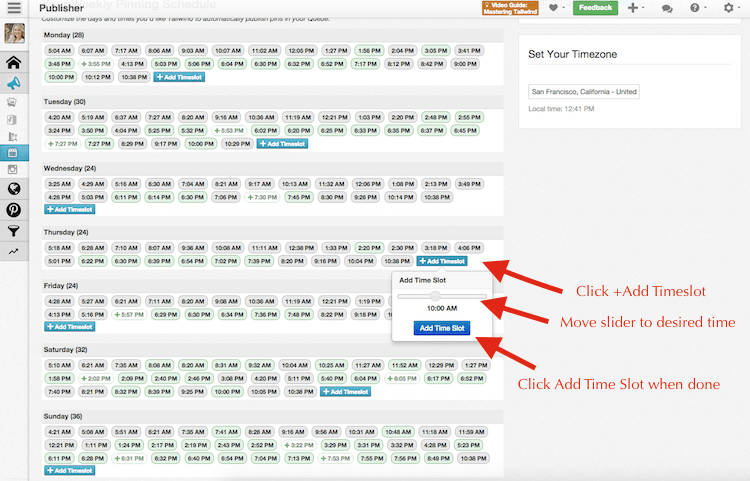The width and height of the screenshot is (750, 481).
Task: Open the chat bubbles icon in top bar
Action: (x=667, y=8)
